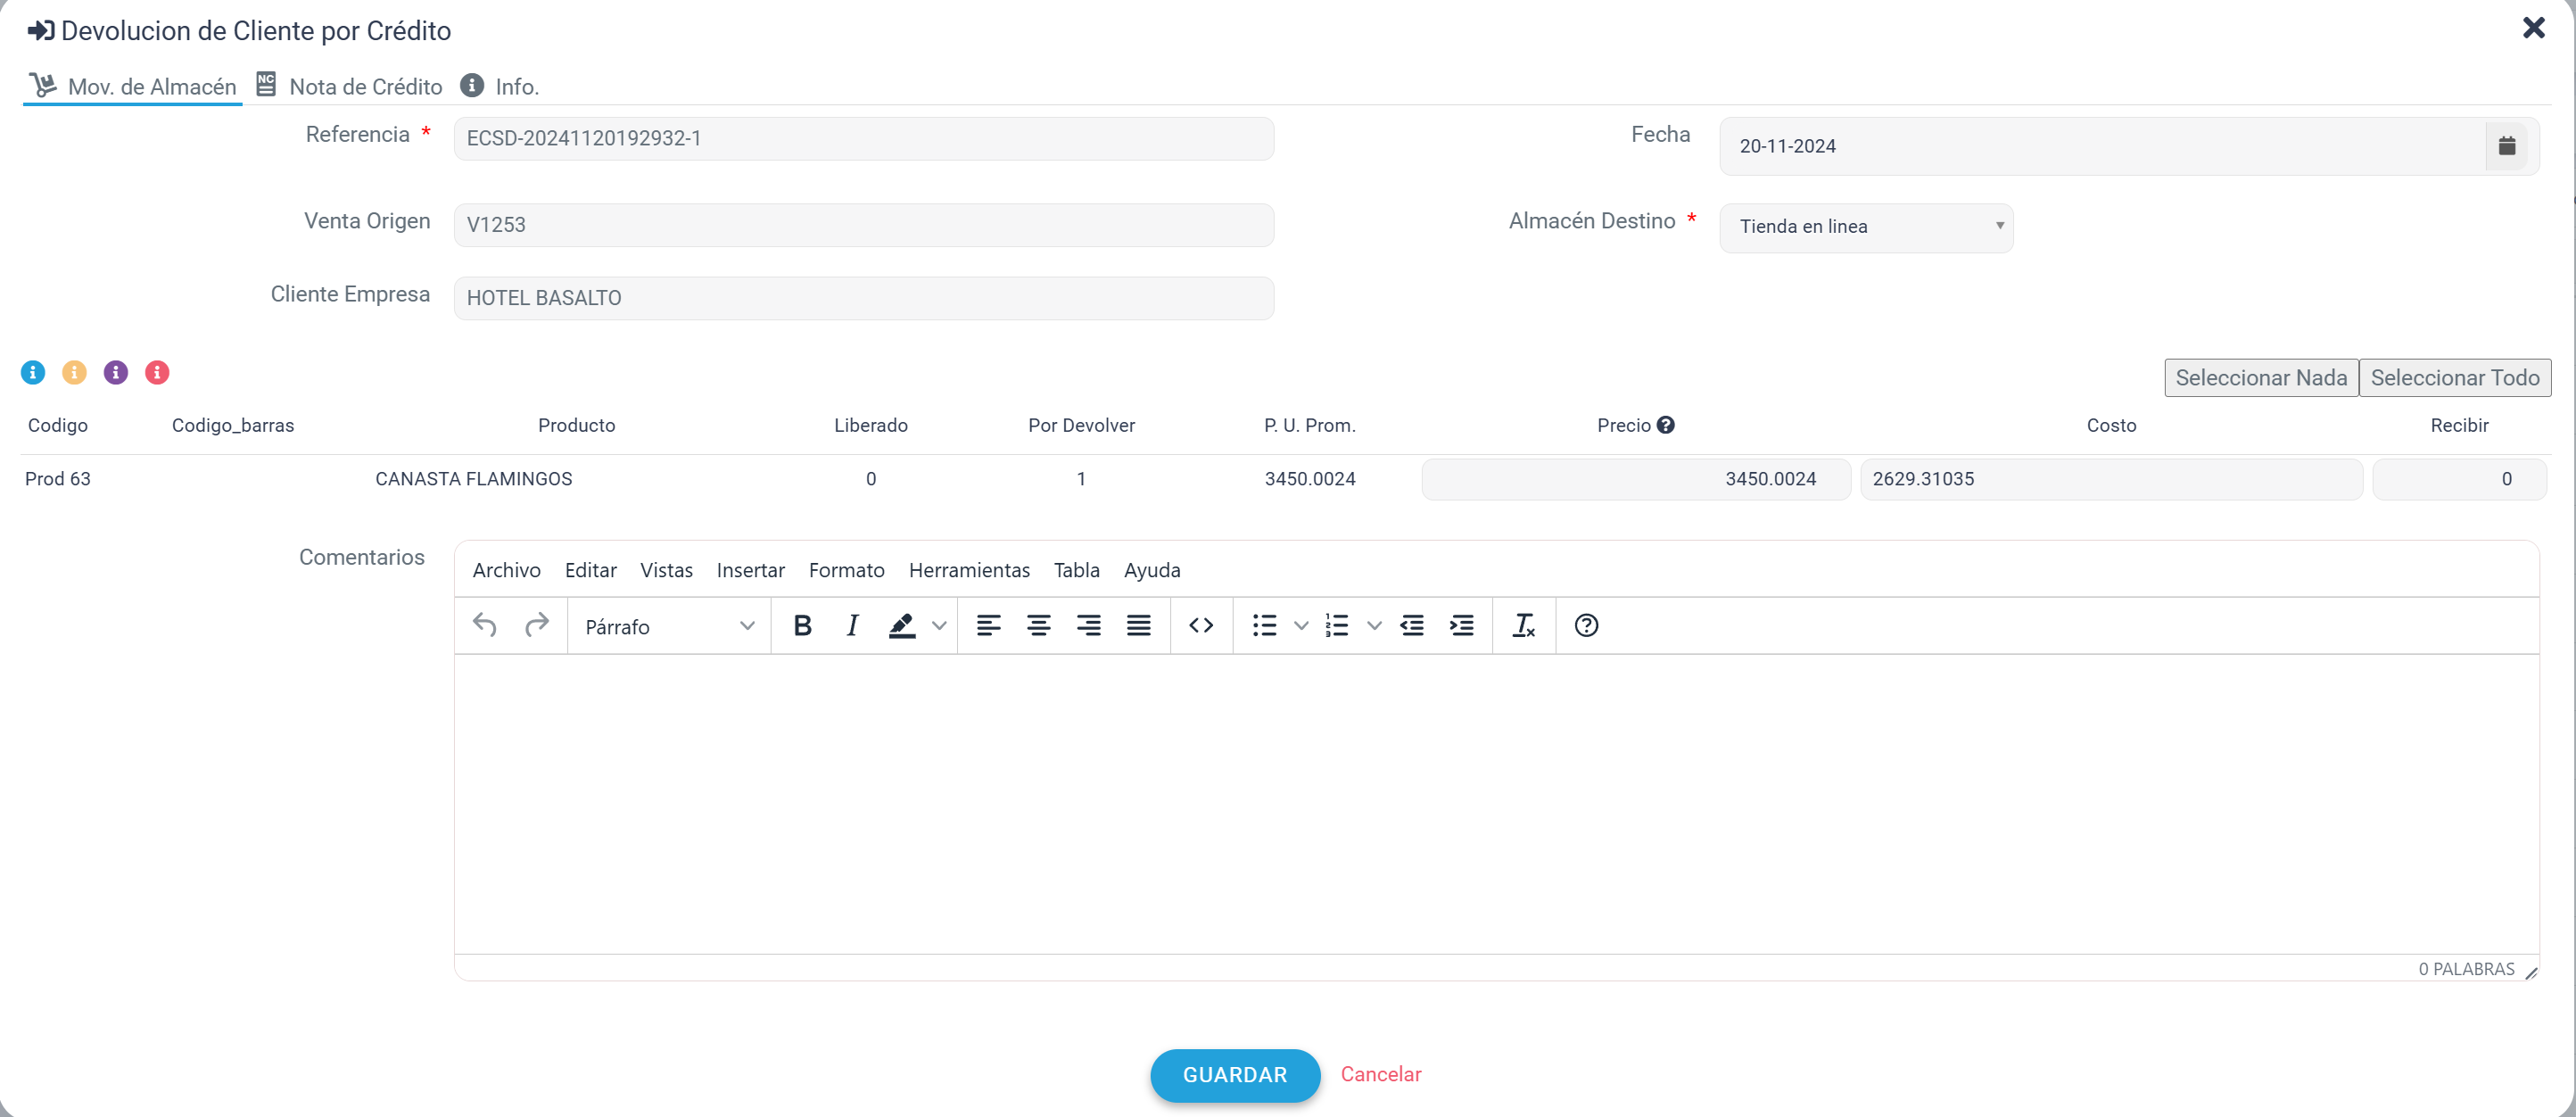
Task: Click the orange info circle icon
Action: pyautogui.click(x=74, y=372)
